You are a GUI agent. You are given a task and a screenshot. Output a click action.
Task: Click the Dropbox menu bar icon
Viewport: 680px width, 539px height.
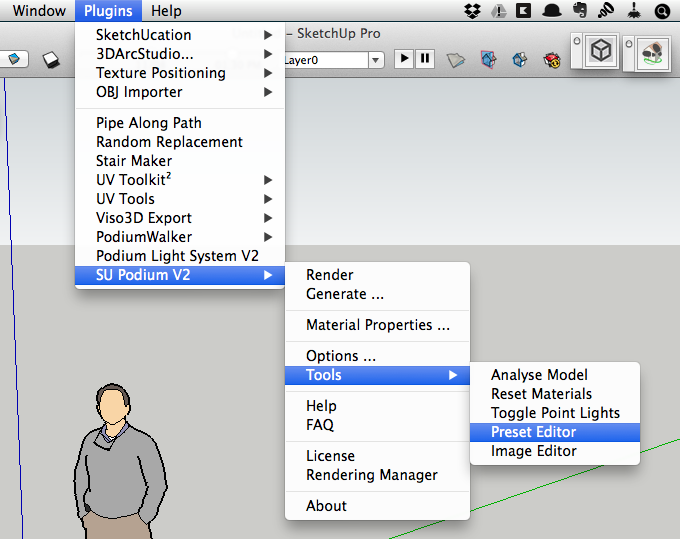point(472,10)
